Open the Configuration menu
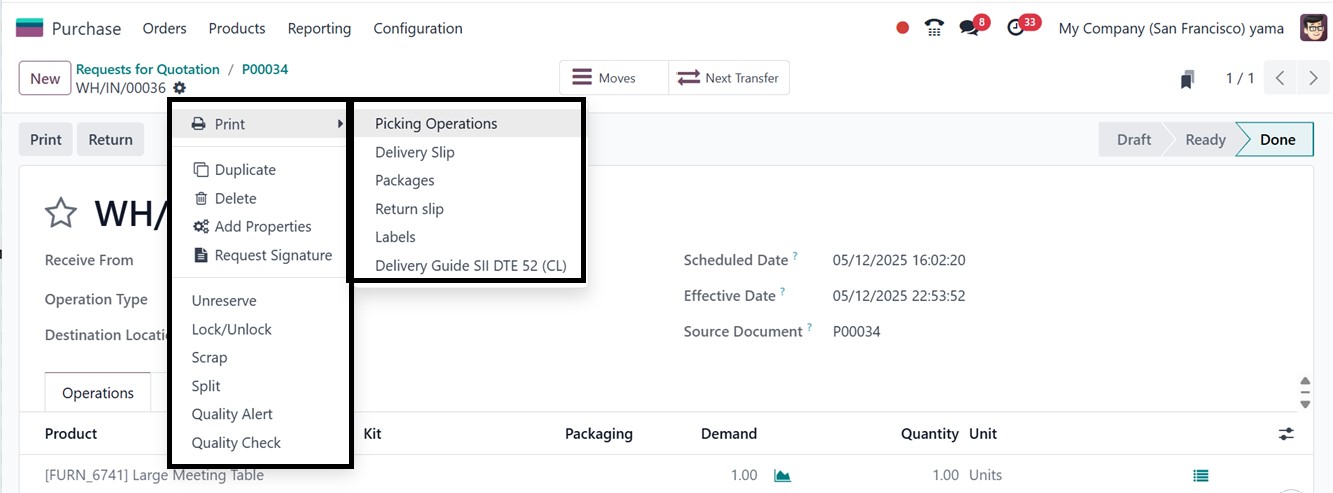This screenshot has width=1333, height=493. [418, 28]
